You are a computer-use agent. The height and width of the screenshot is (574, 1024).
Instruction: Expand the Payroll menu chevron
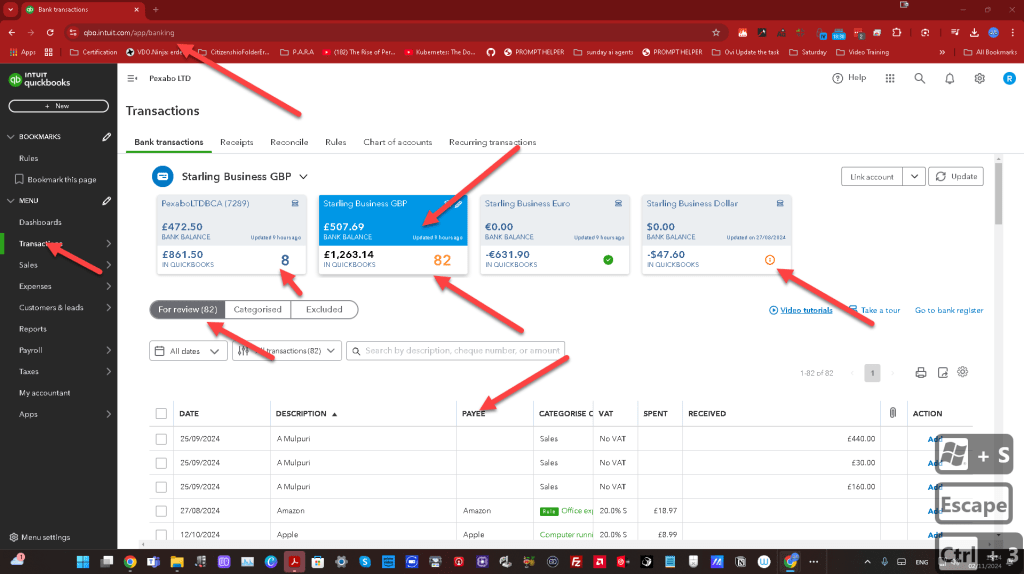tap(108, 350)
